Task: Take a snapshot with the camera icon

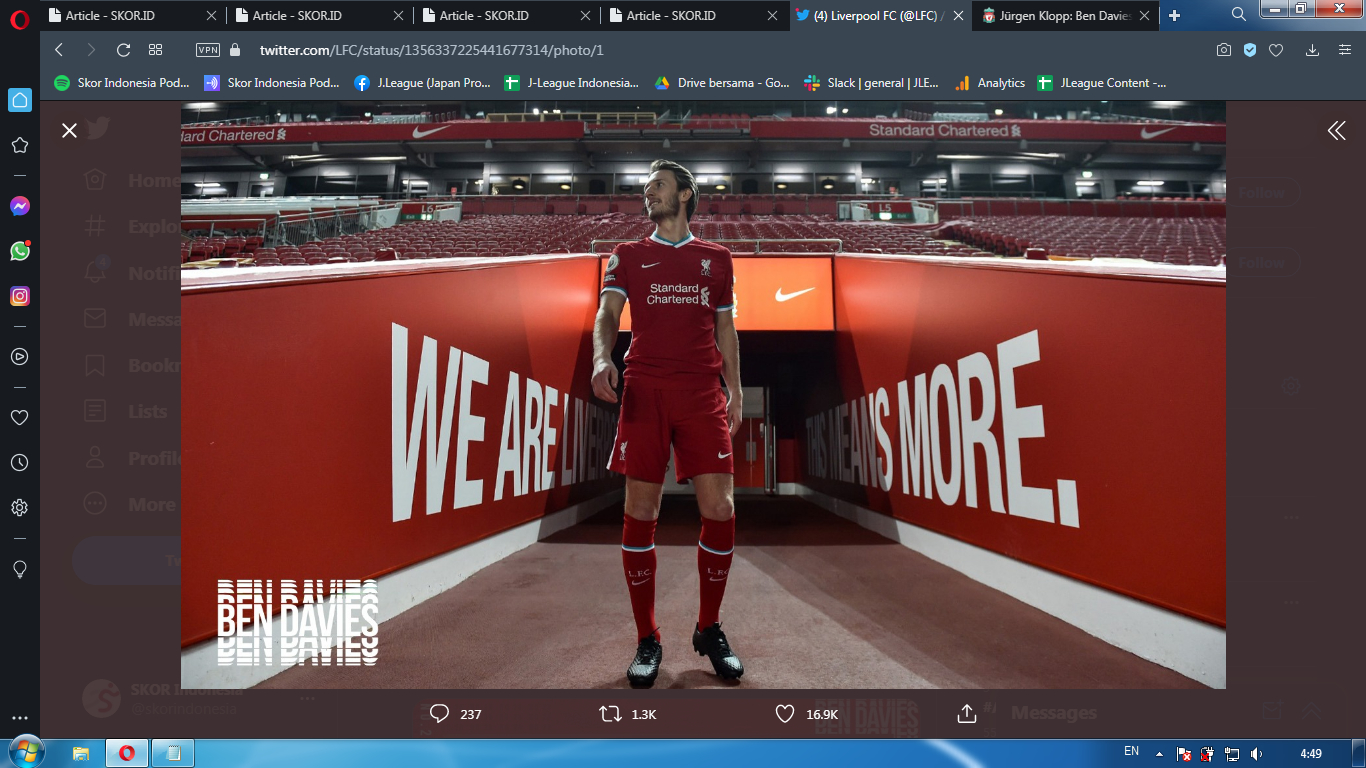Action: pyautogui.click(x=1224, y=50)
